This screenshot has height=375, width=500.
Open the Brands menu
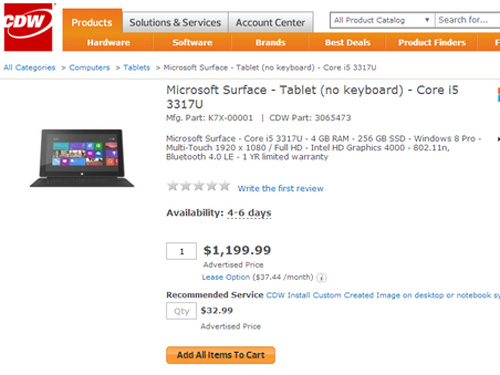coord(270,43)
